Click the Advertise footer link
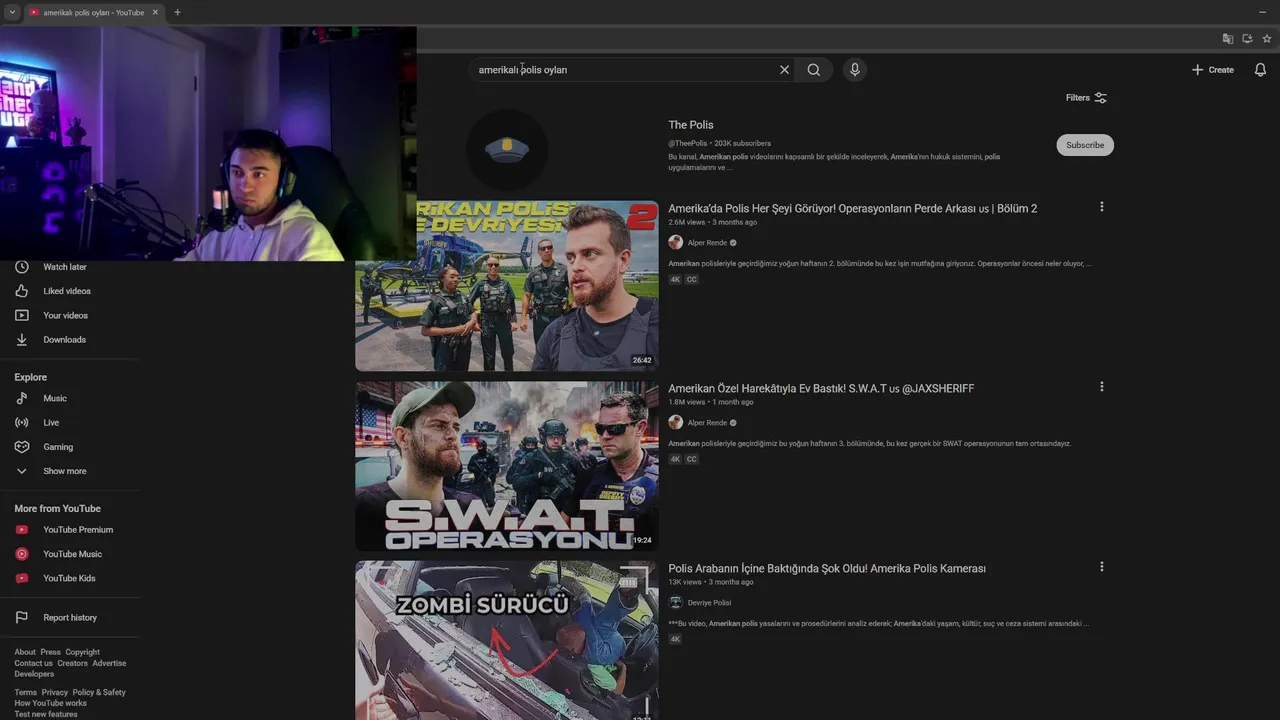This screenshot has width=1280, height=720. tap(109, 663)
